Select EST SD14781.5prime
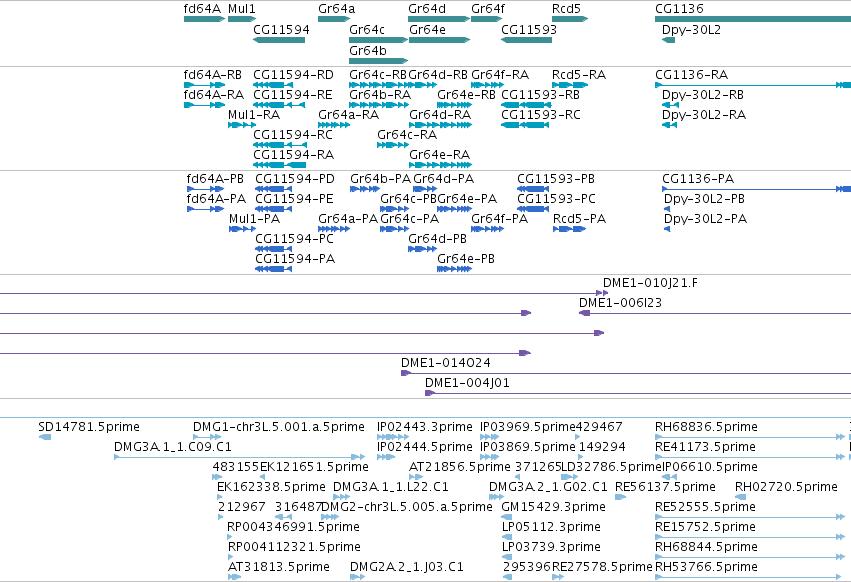 (45, 437)
